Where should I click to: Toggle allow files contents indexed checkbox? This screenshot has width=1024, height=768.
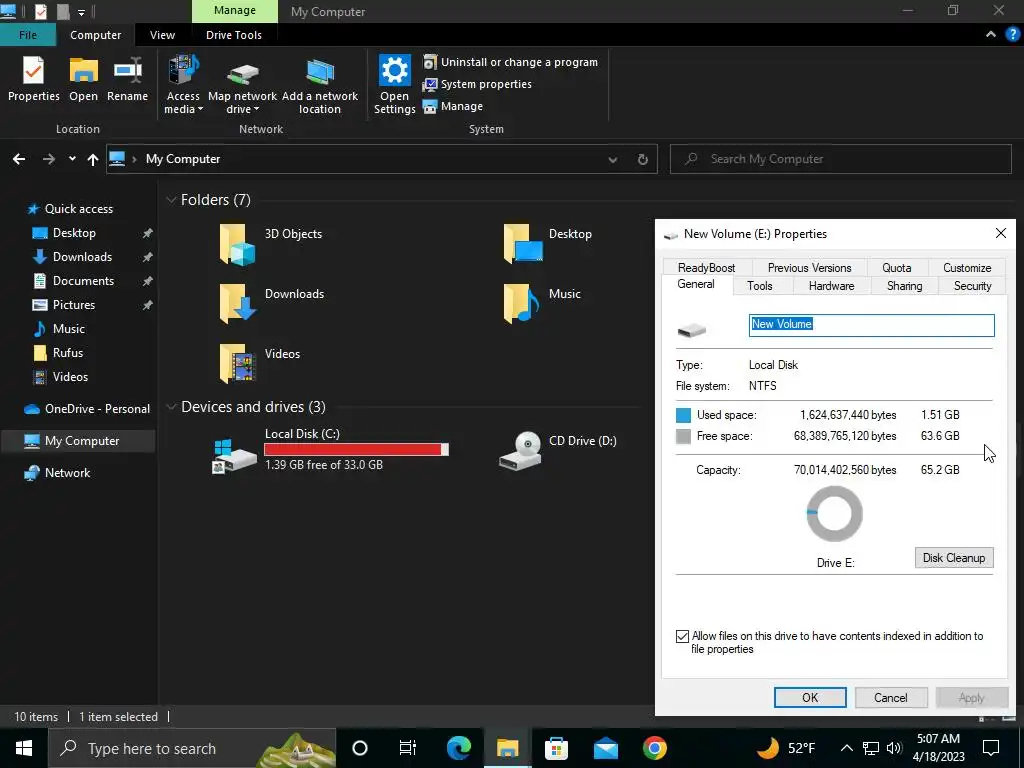[682, 636]
